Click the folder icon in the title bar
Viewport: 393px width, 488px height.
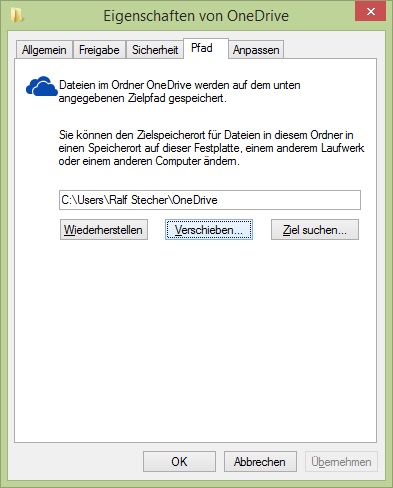coord(16,15)
